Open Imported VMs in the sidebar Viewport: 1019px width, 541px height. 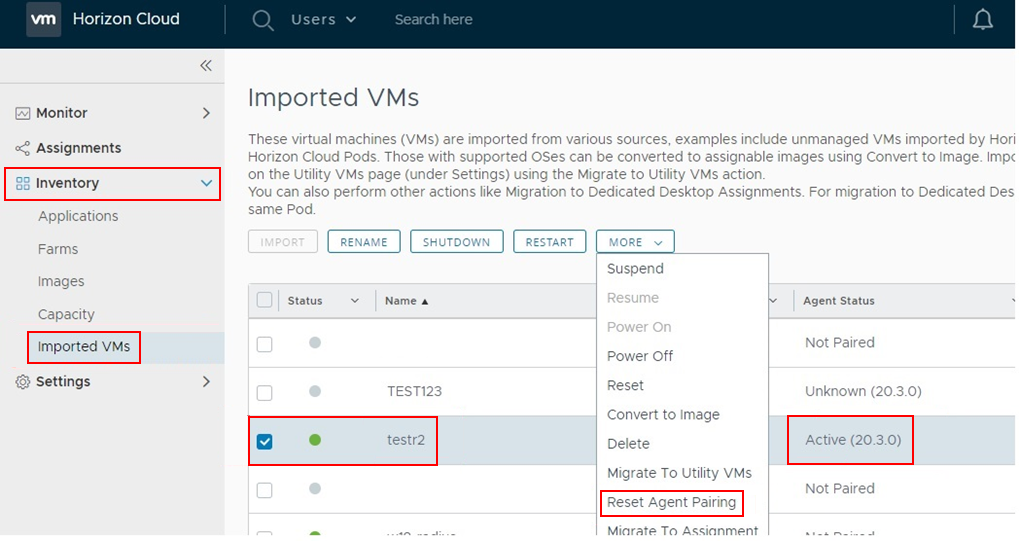[84, 347]
